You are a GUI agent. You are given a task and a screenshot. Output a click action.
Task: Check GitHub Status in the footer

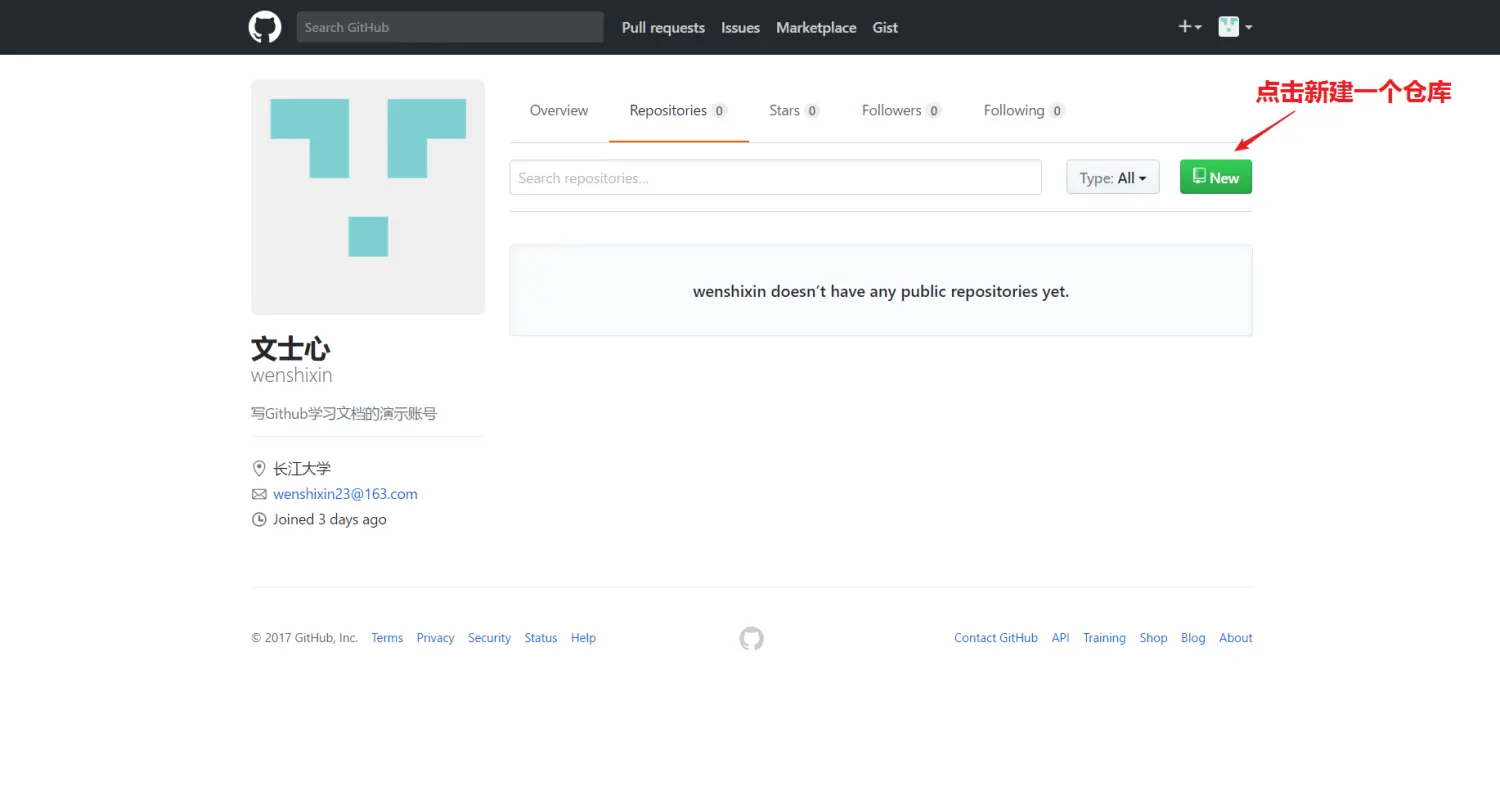click(x=541, y=638)
